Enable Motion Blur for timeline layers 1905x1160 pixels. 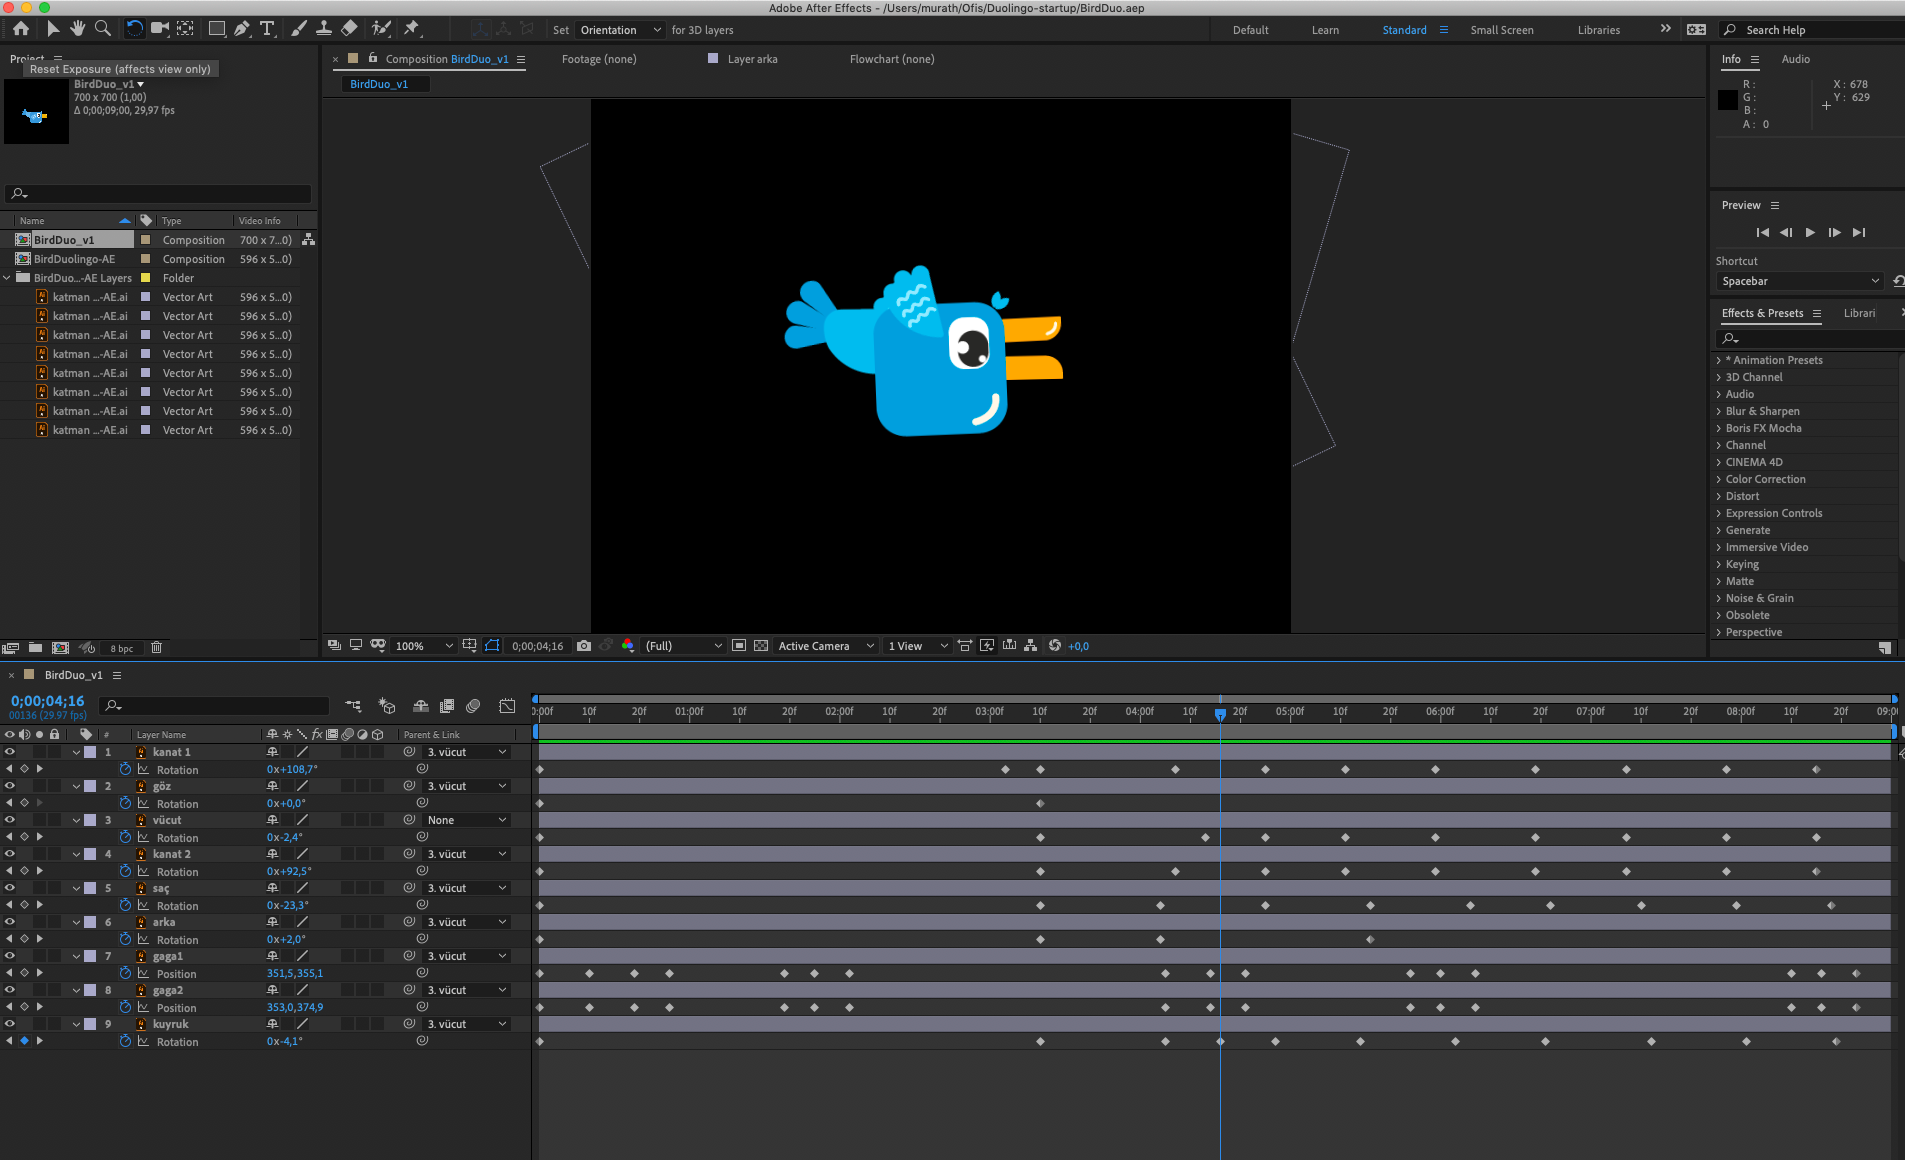[473, 706]
